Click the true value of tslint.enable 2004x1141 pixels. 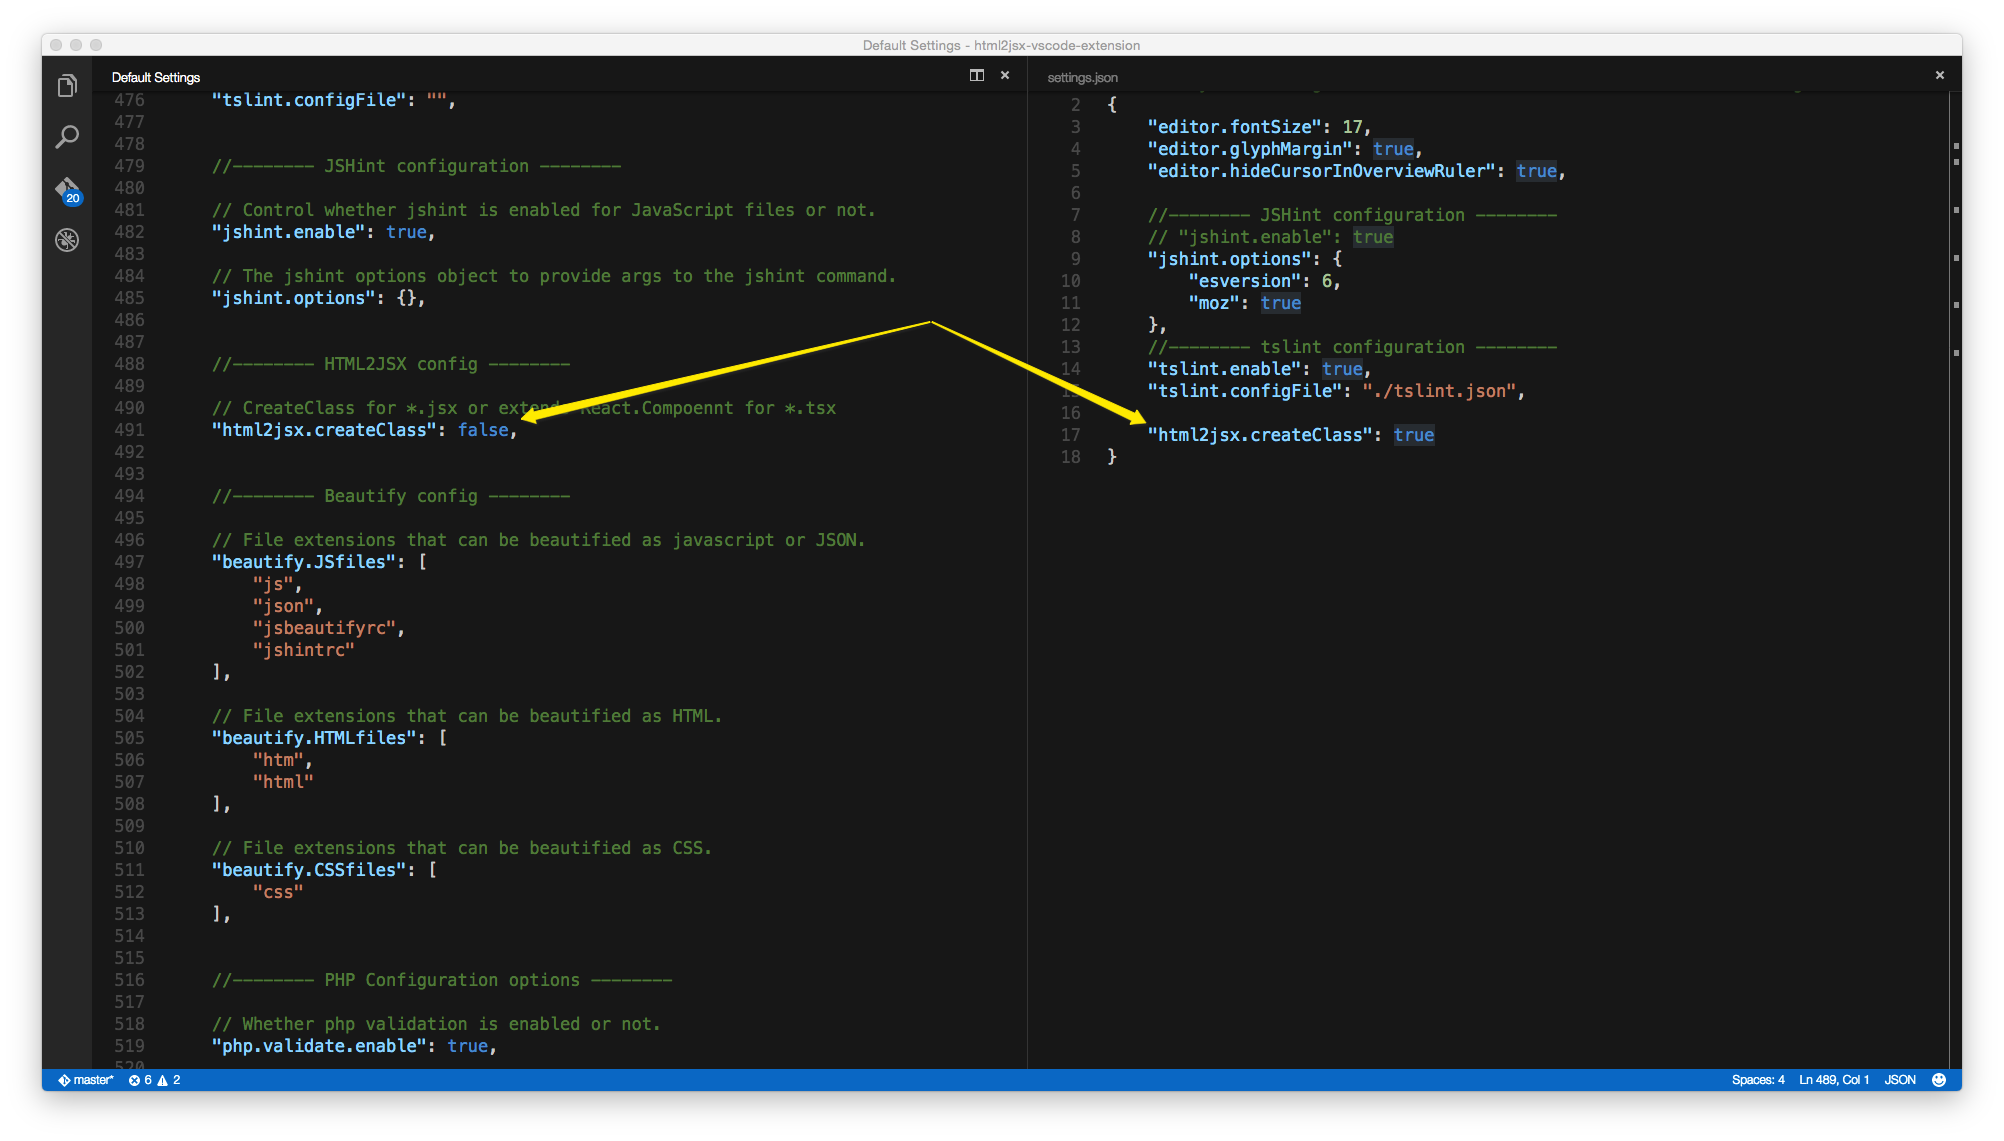1341,369
